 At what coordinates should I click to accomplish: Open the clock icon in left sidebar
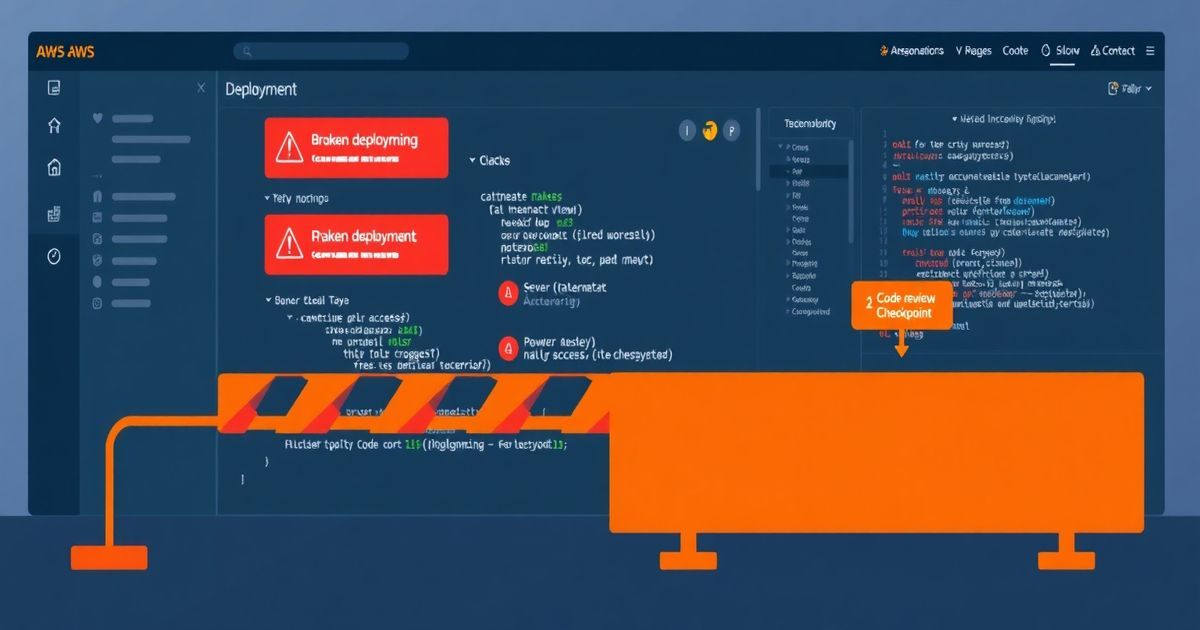click(x=54, y=257)
